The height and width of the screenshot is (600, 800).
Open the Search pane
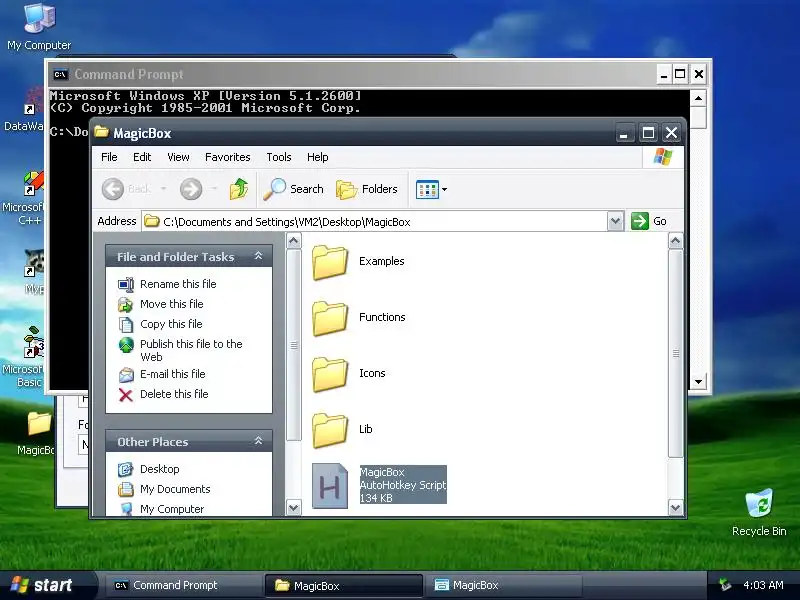(293, 189)
